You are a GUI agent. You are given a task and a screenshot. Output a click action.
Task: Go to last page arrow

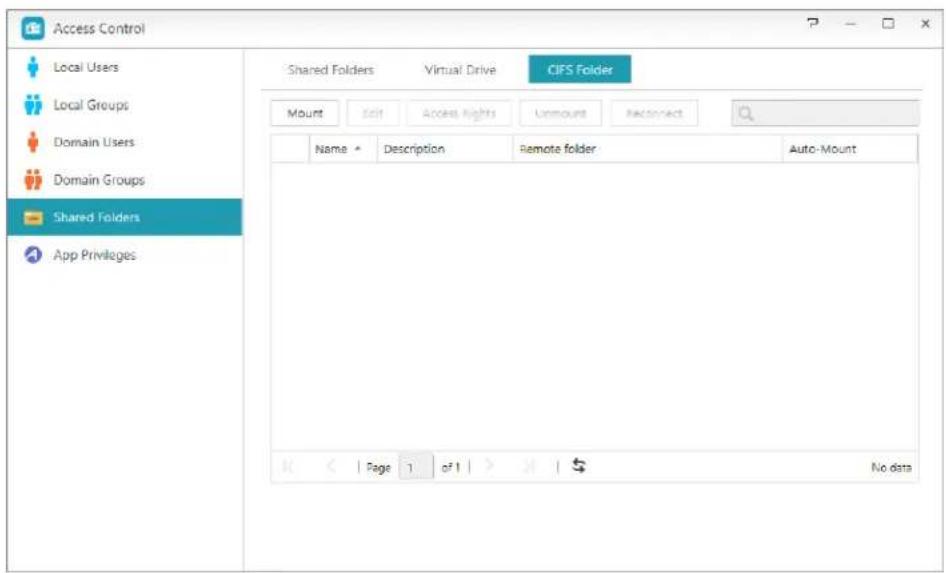(x=529, y=466)
